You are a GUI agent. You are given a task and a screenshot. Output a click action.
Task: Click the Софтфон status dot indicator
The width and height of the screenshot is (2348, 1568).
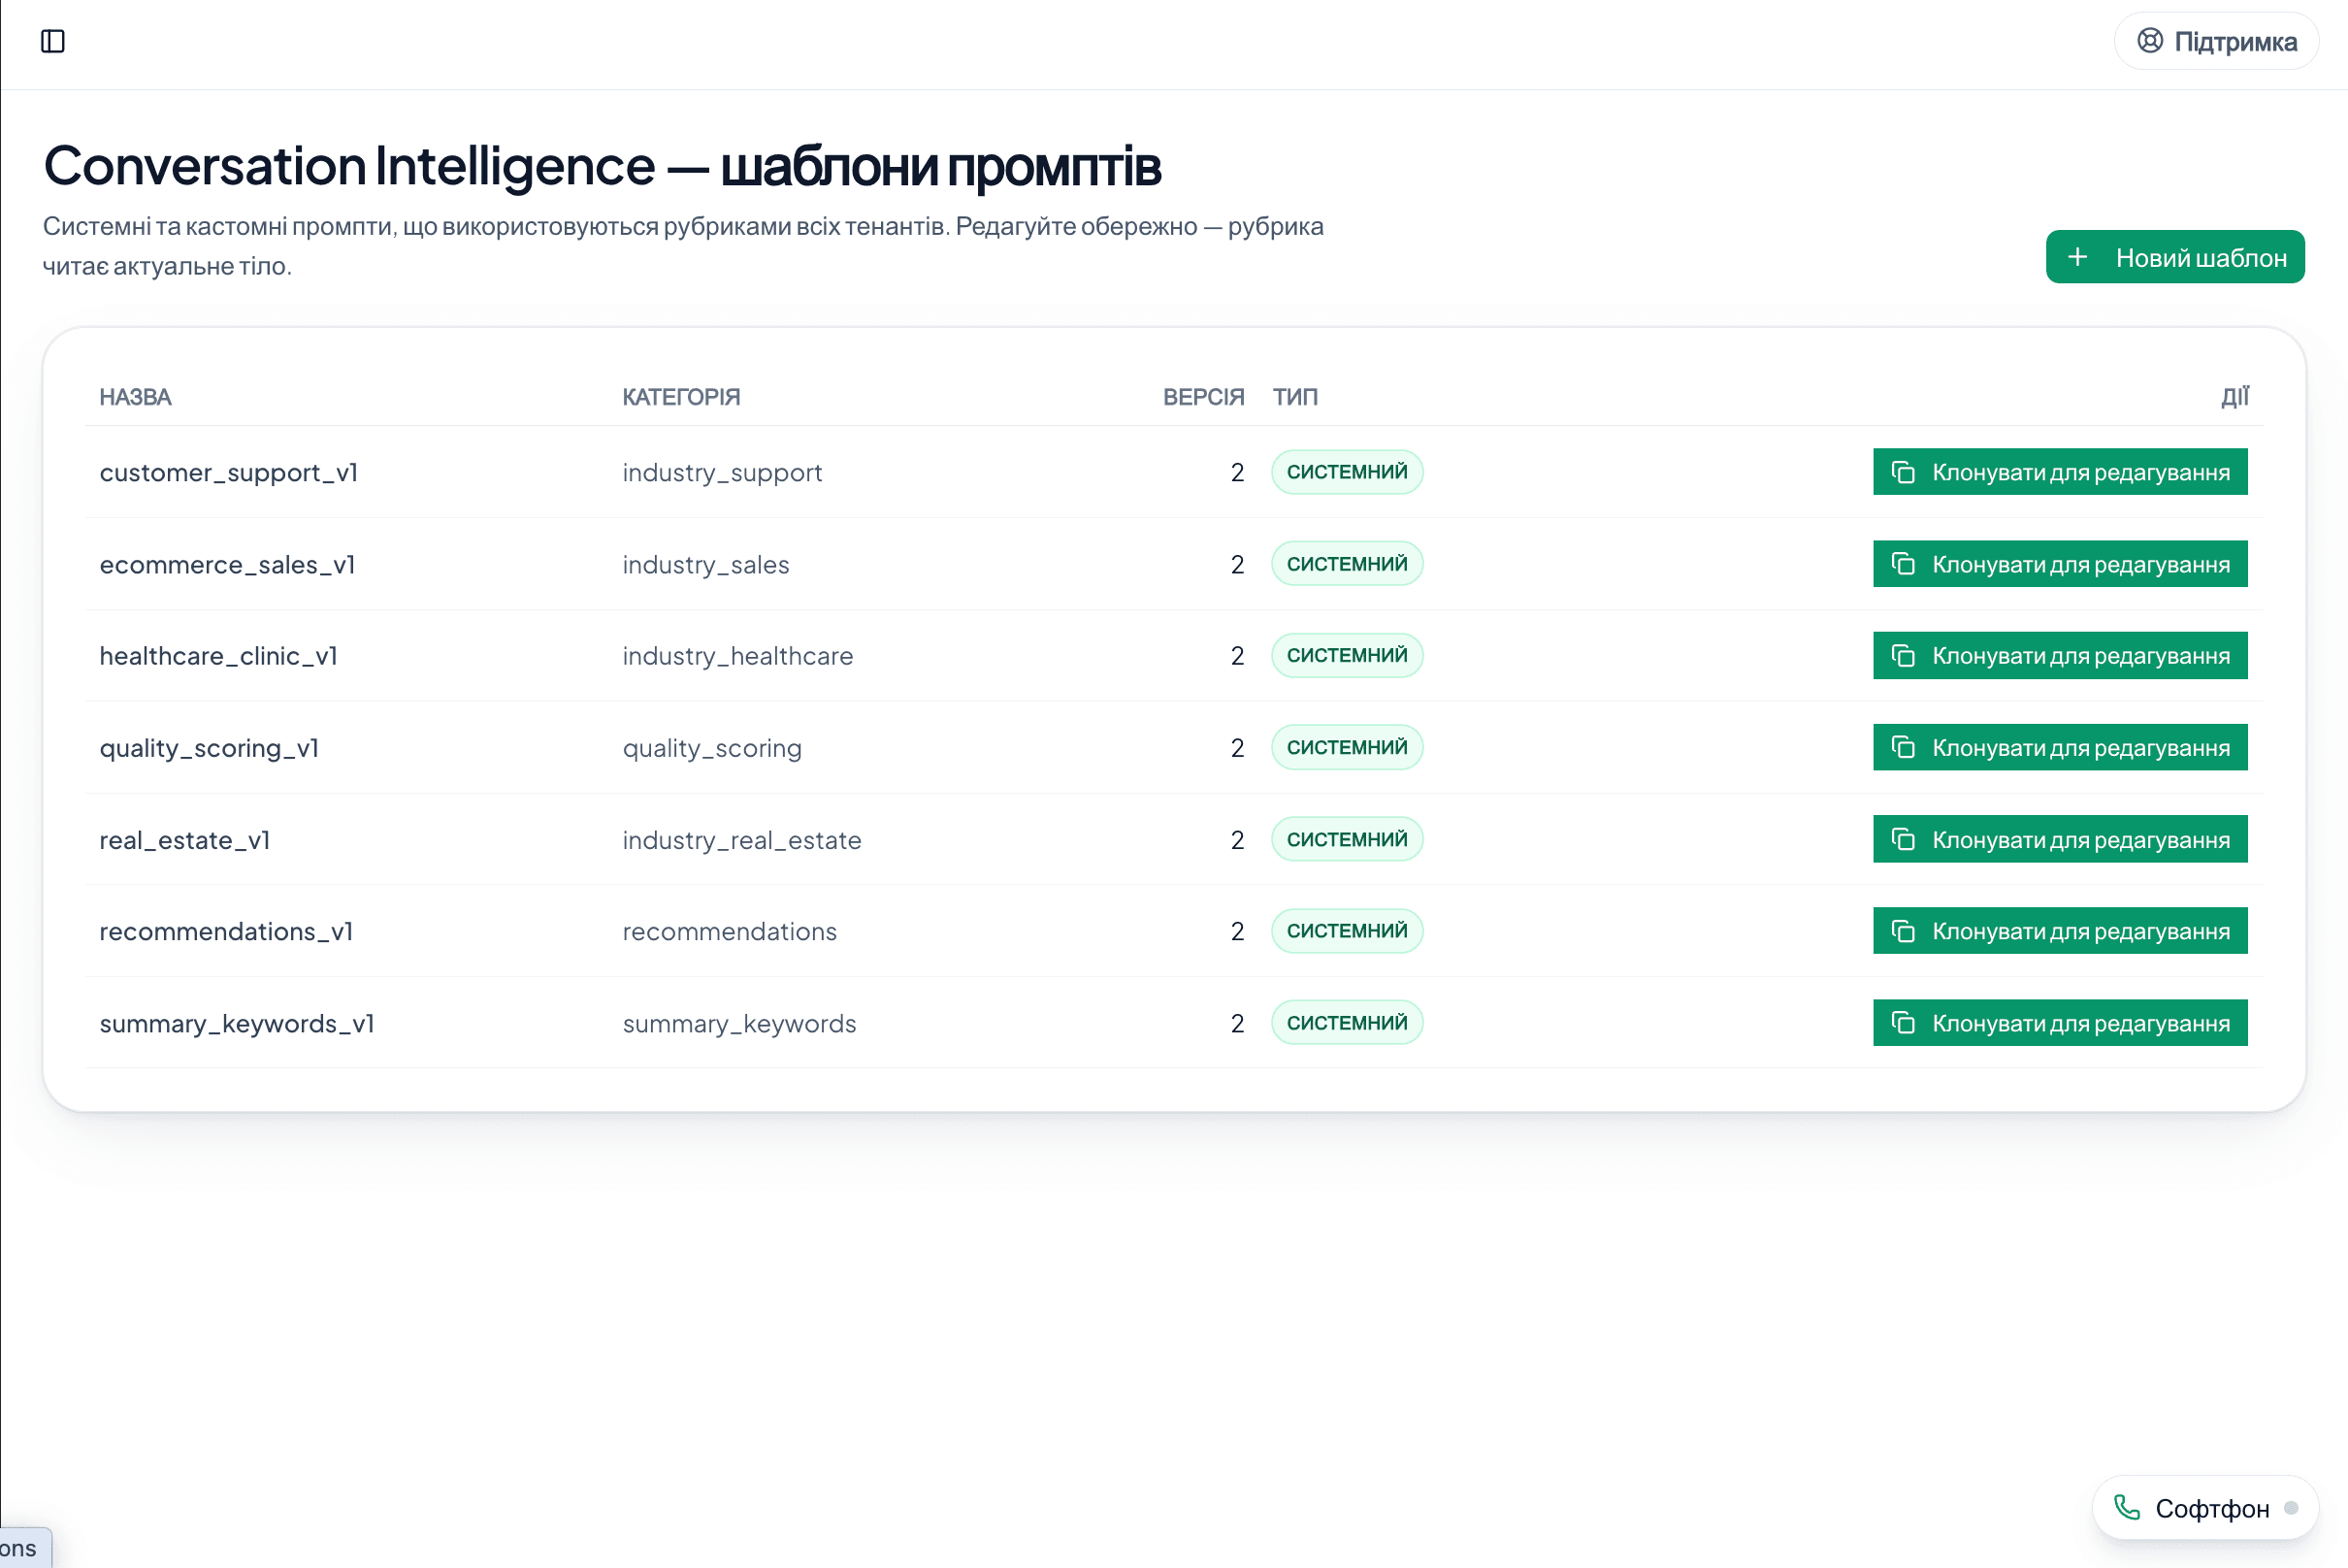[2291, 1508]
